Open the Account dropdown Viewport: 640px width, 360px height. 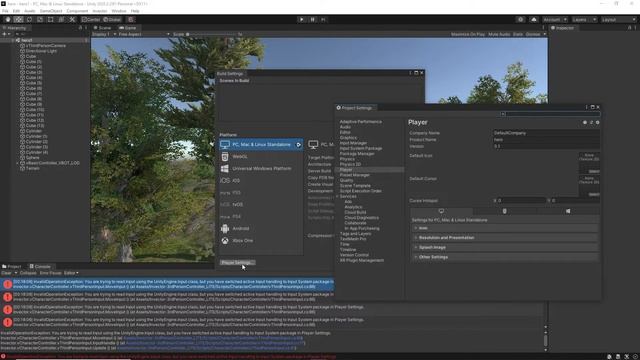pos(555,20)
